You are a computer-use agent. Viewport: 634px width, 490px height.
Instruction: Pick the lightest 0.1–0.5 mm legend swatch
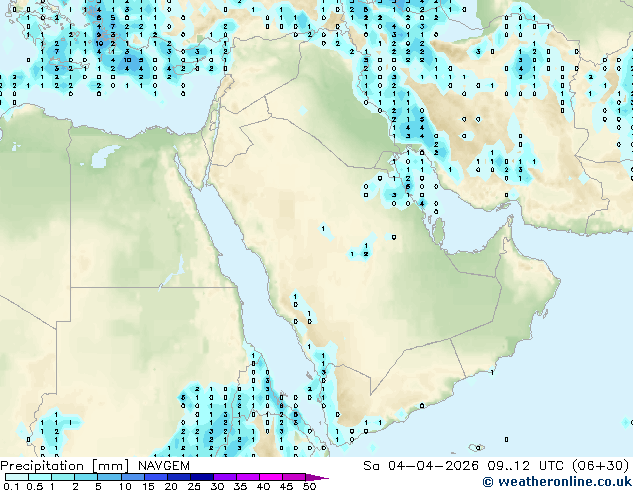[17, 477]
